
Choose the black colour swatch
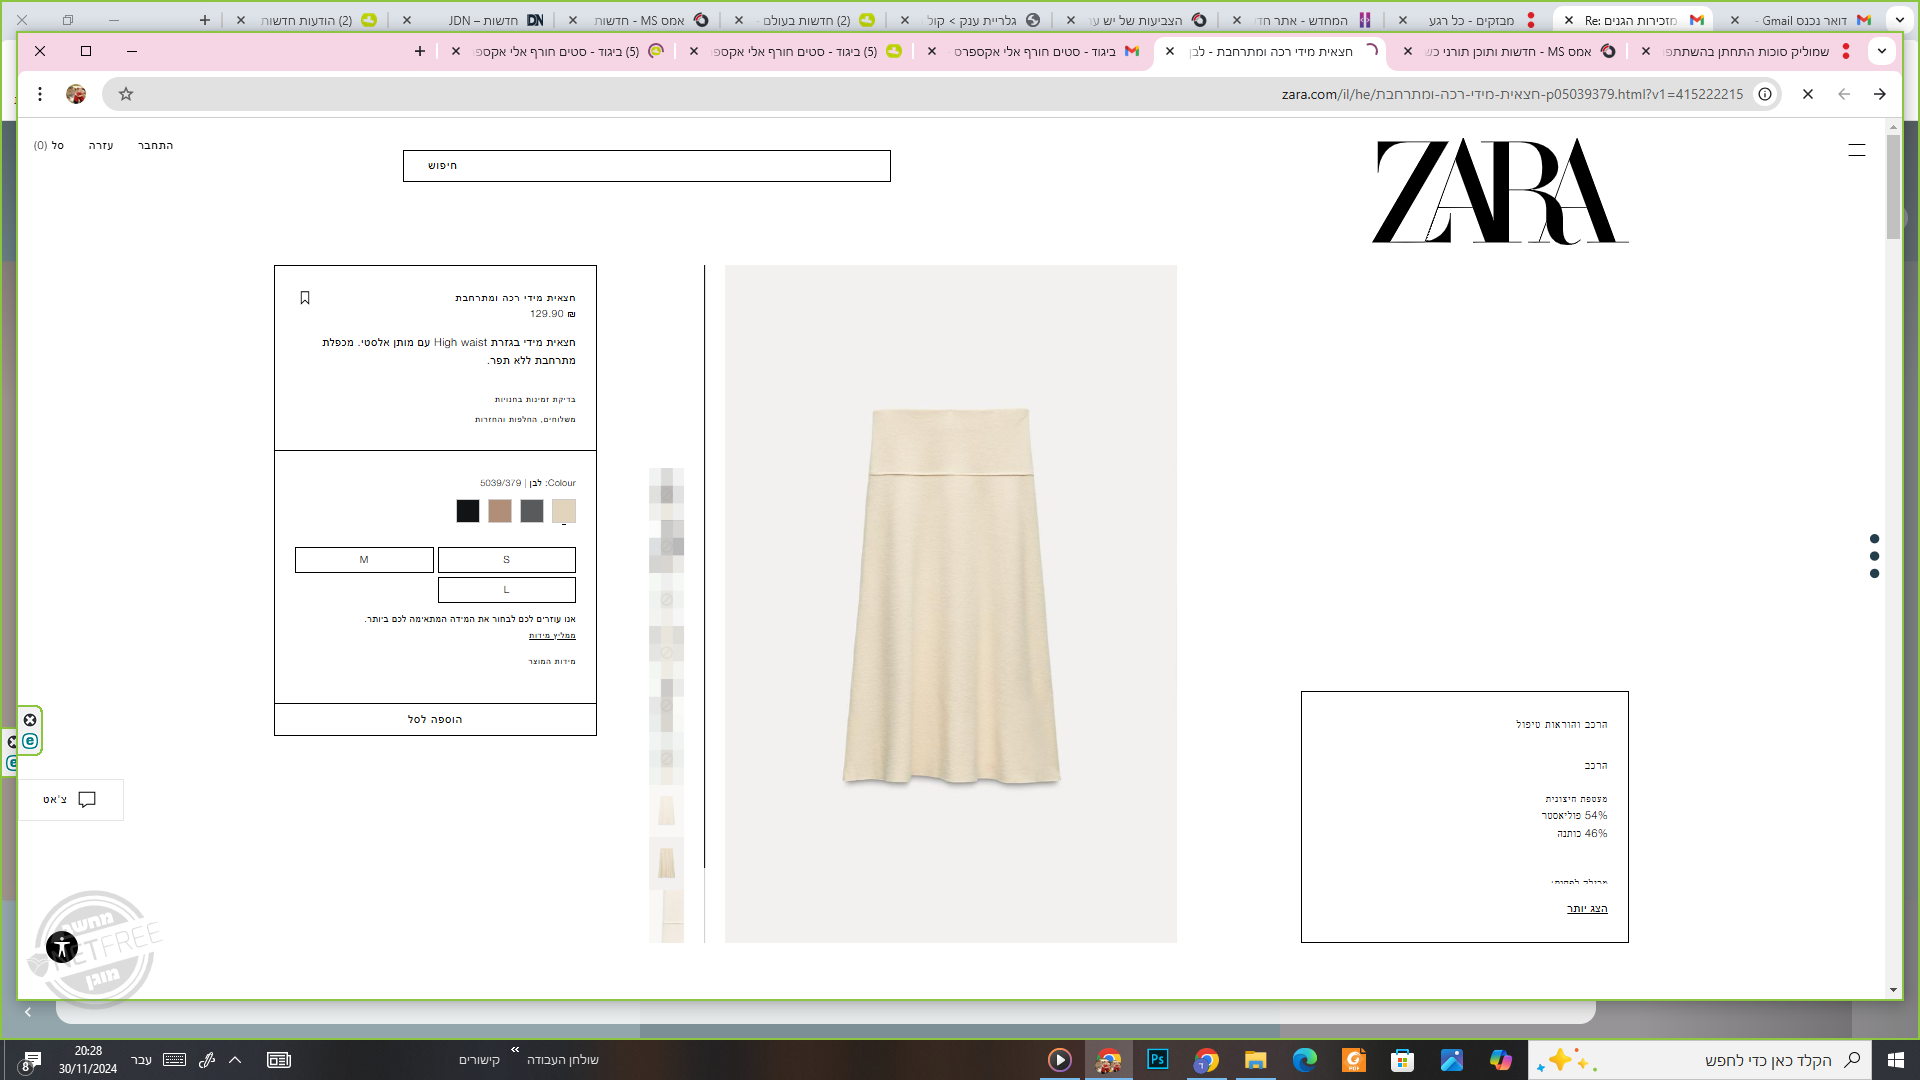pos(468,511)
